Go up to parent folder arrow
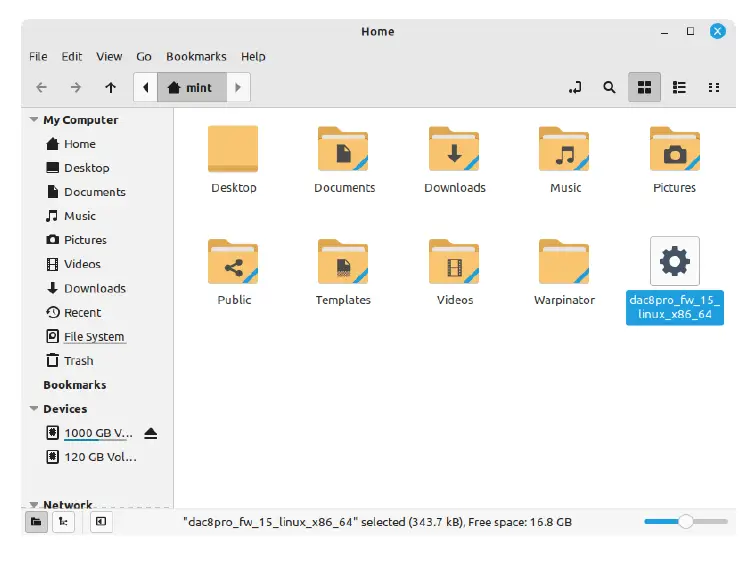 [110, 88]
